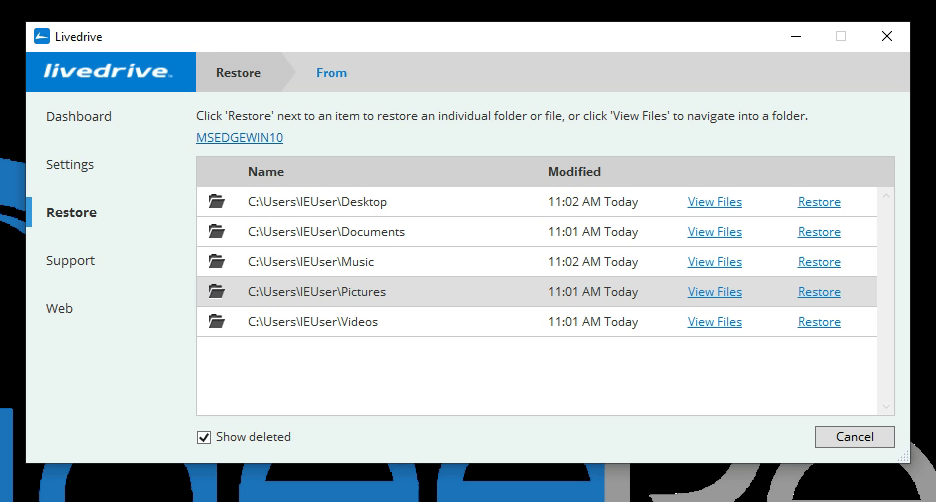Select the Videos row folder icon
The width and height of the screenshot is (936, 502).
click(x=217, y=322)
